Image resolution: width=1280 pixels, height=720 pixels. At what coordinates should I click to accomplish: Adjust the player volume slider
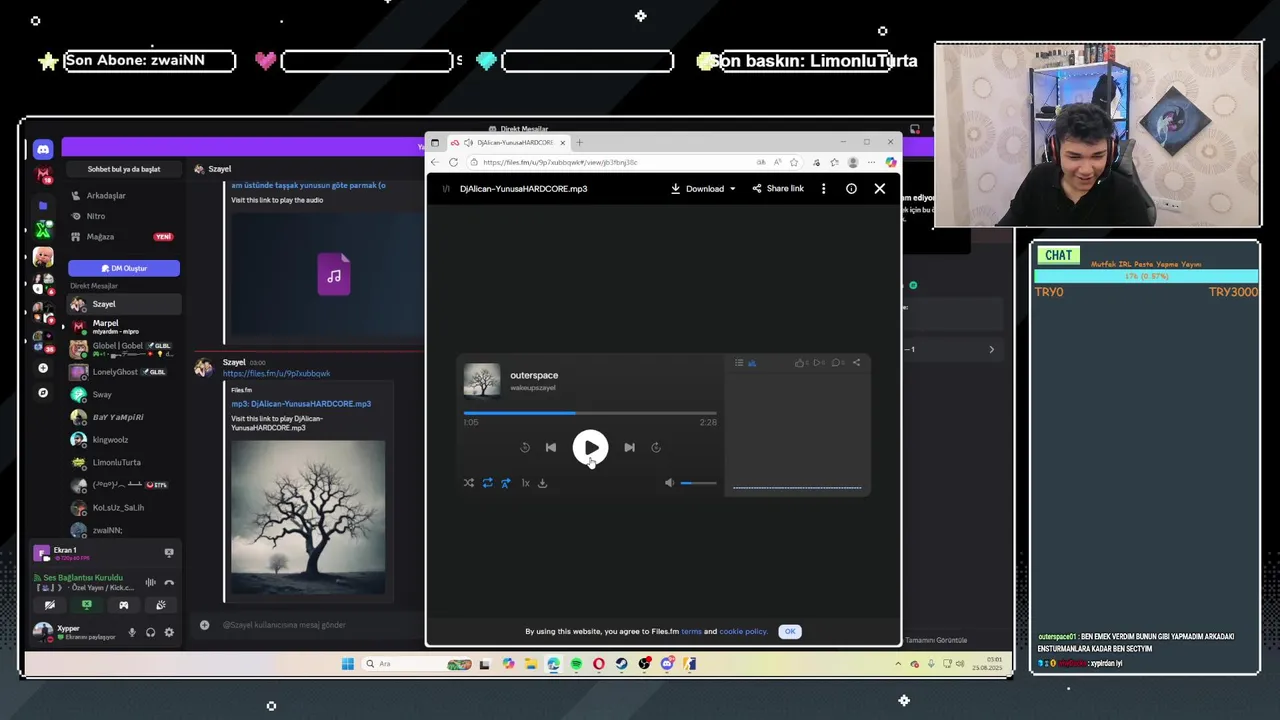pos(698,483)
